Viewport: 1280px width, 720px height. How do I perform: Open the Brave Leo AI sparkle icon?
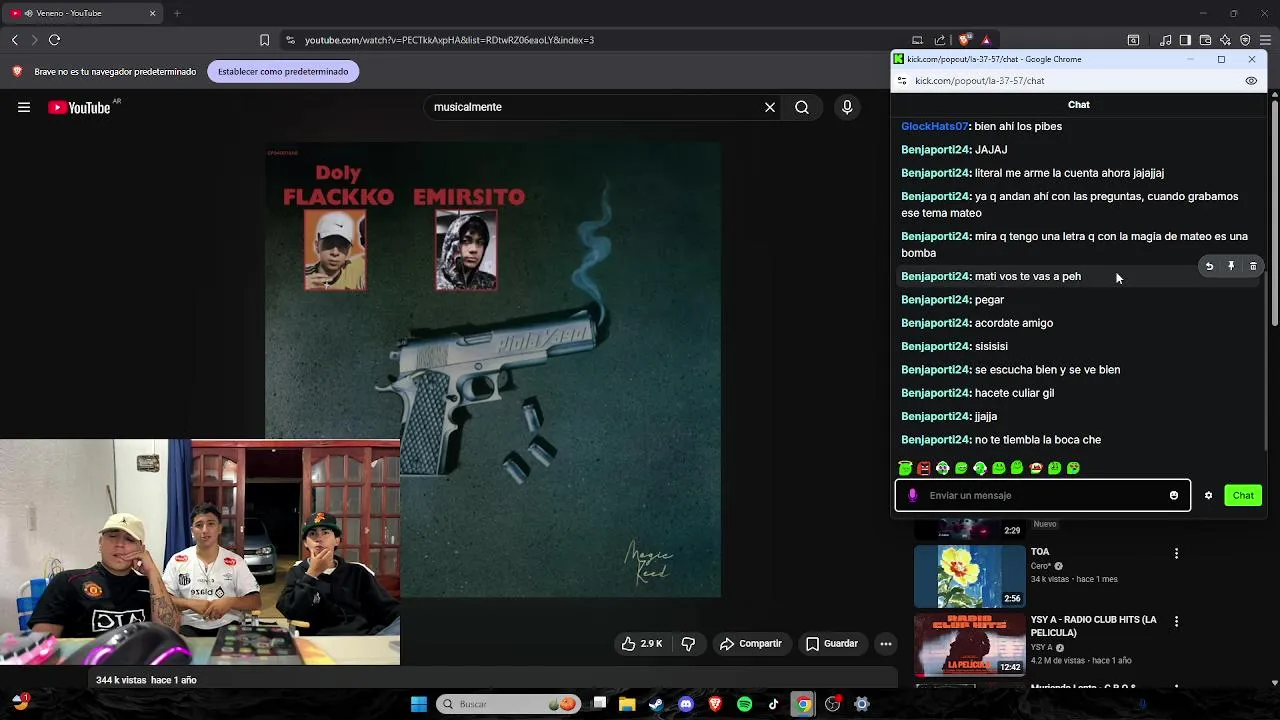coord(1225,40)
